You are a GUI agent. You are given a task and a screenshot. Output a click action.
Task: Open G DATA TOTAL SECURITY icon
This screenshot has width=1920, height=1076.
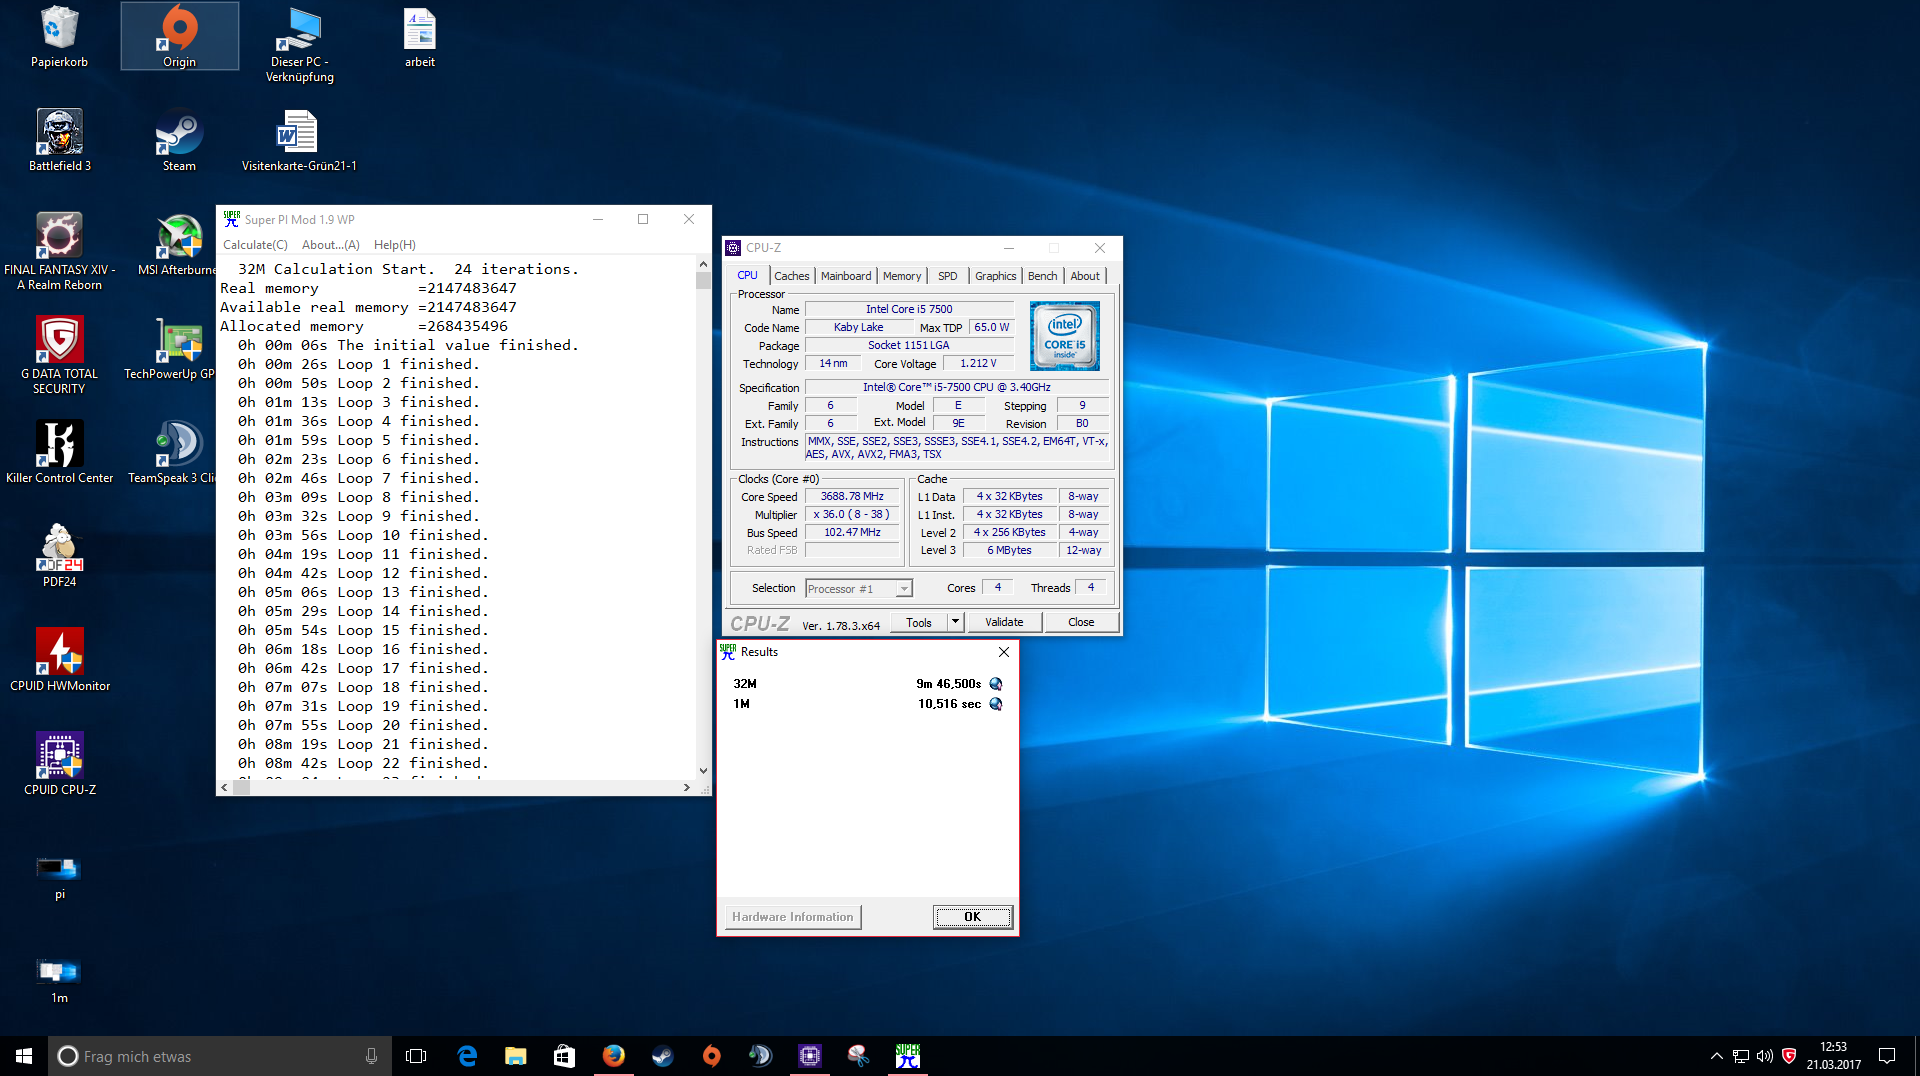(59, 356)
